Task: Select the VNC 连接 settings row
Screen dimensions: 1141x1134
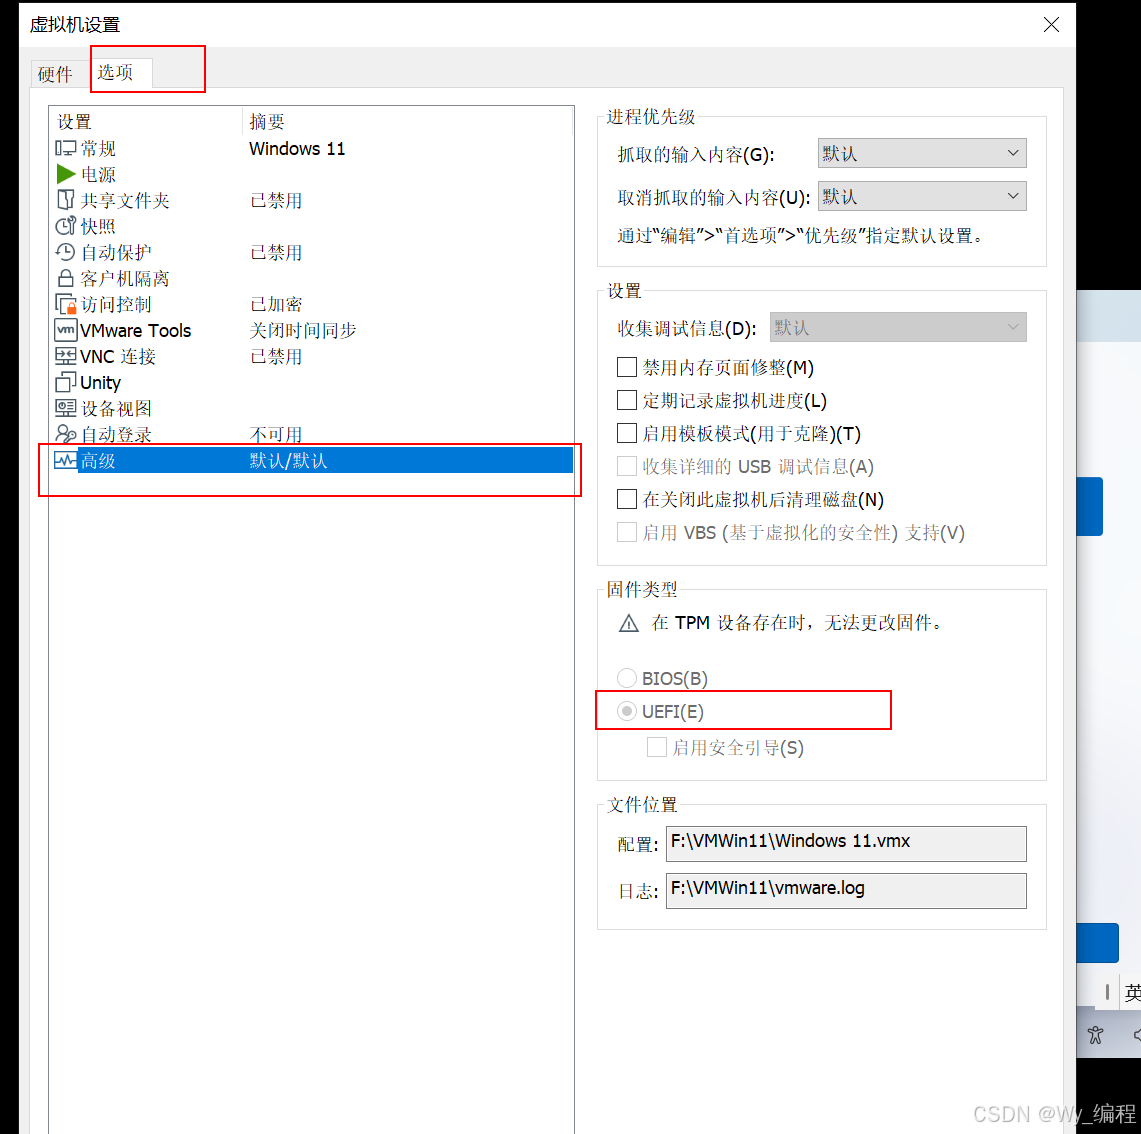Action: click(311, 357)
